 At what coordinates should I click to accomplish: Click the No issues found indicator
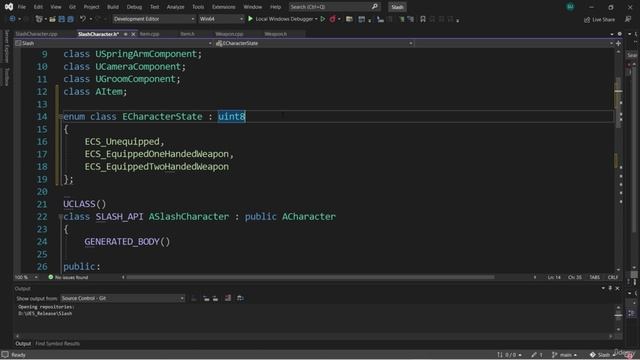click(x=68, y=278)
